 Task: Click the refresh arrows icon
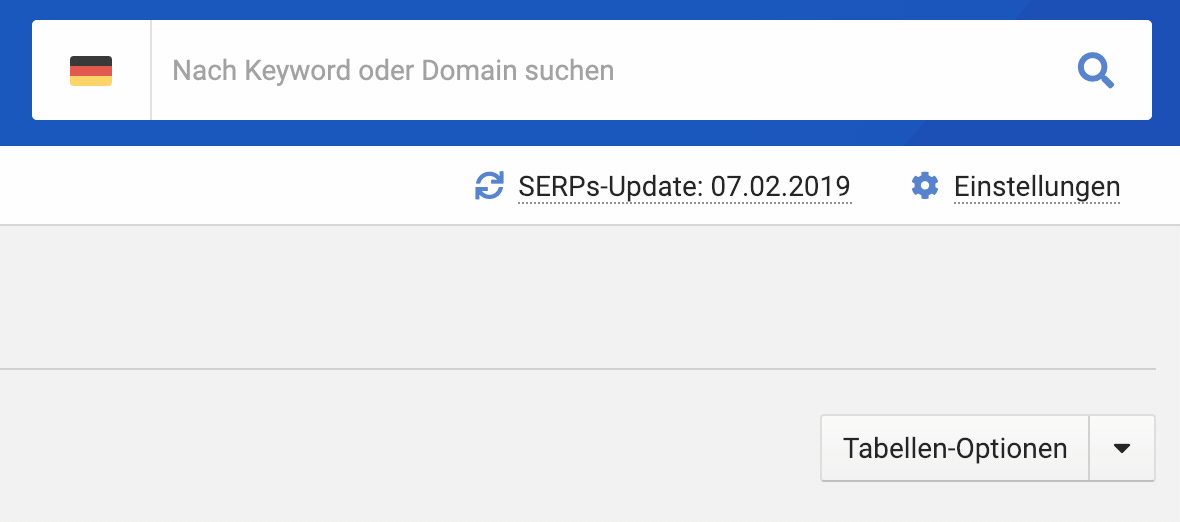489,186
